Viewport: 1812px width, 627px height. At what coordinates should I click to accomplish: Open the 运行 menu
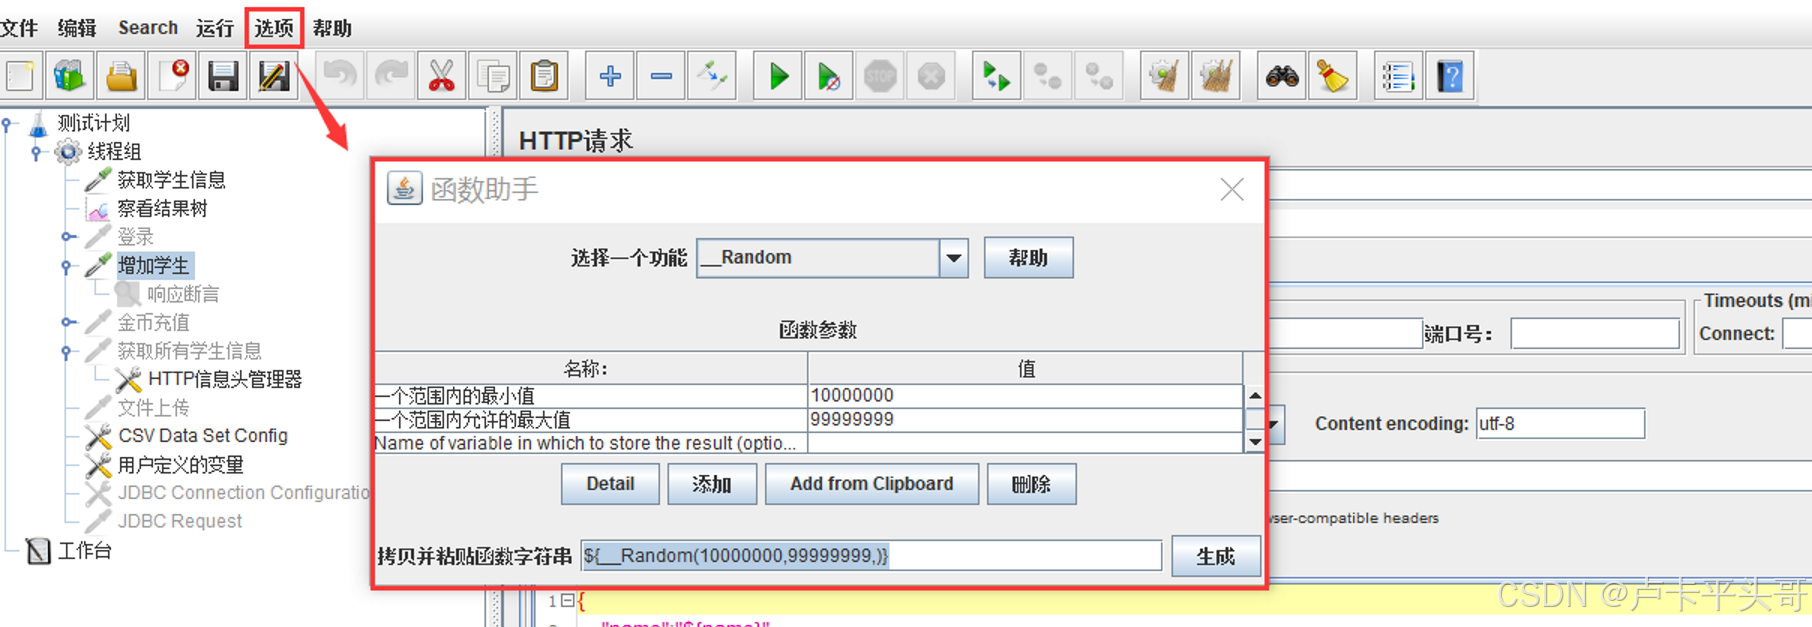tap(215, 28)
